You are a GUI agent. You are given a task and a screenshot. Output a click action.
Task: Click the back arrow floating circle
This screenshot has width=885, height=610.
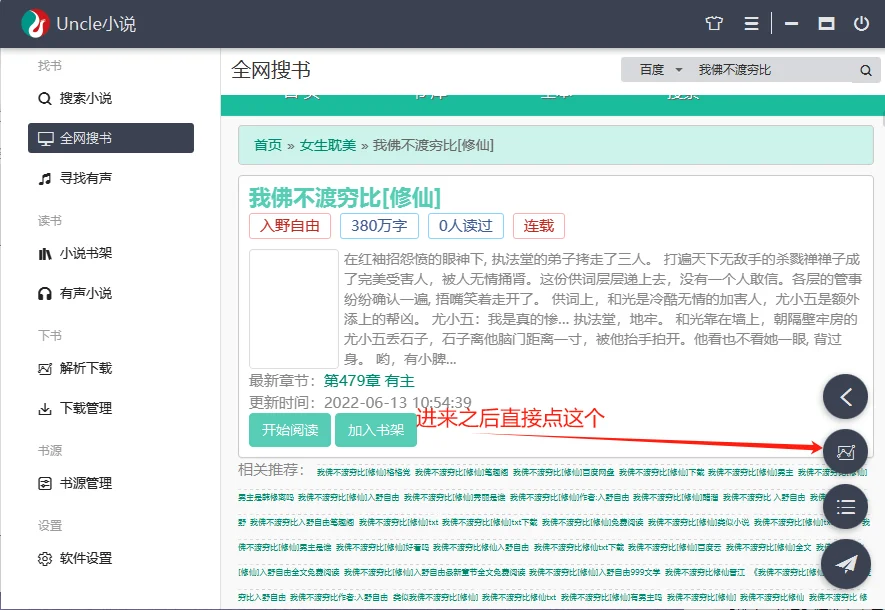[x=845, y=396]
